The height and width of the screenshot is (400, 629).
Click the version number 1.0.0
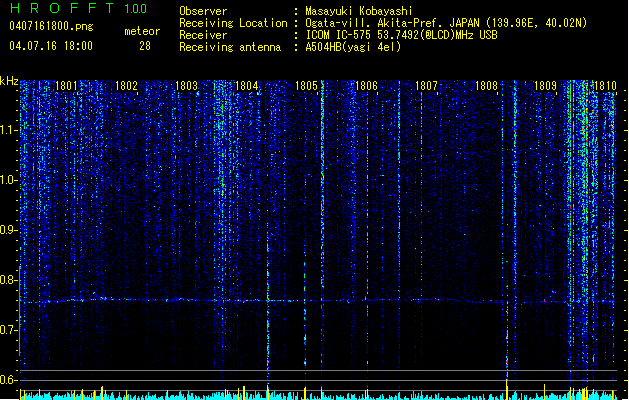tap(136, 9)
